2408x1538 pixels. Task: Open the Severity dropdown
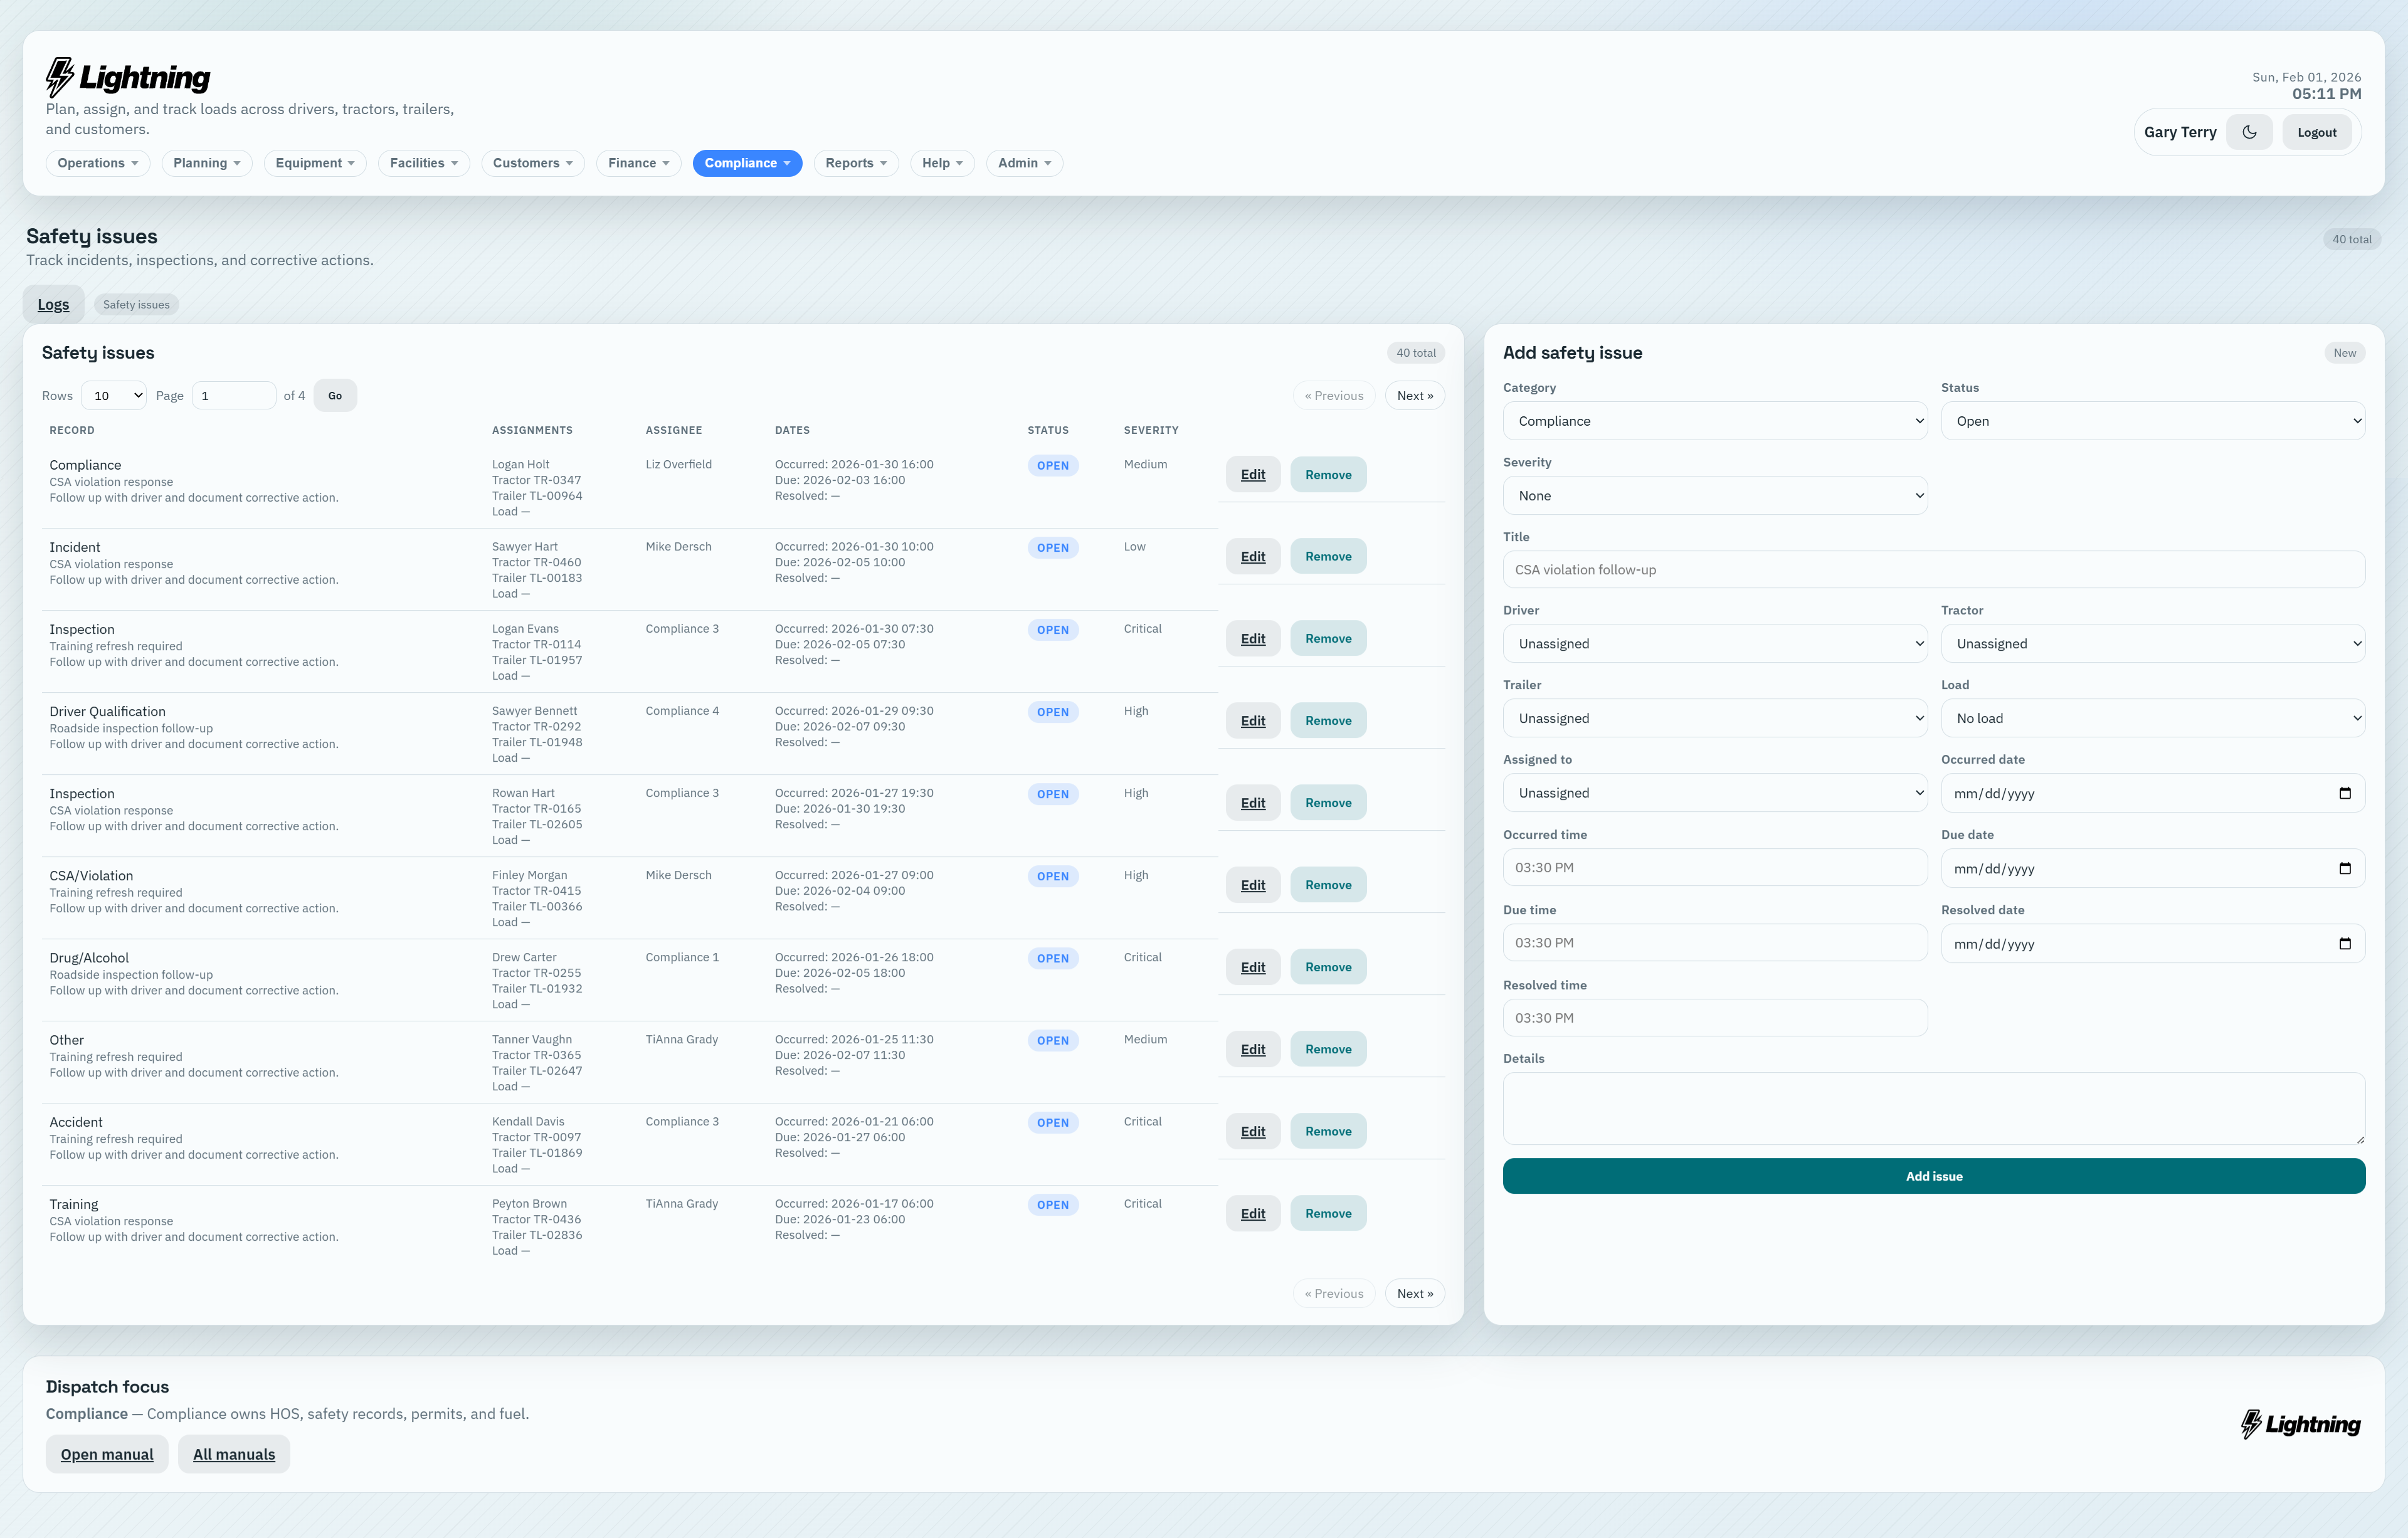point(1714,496)
